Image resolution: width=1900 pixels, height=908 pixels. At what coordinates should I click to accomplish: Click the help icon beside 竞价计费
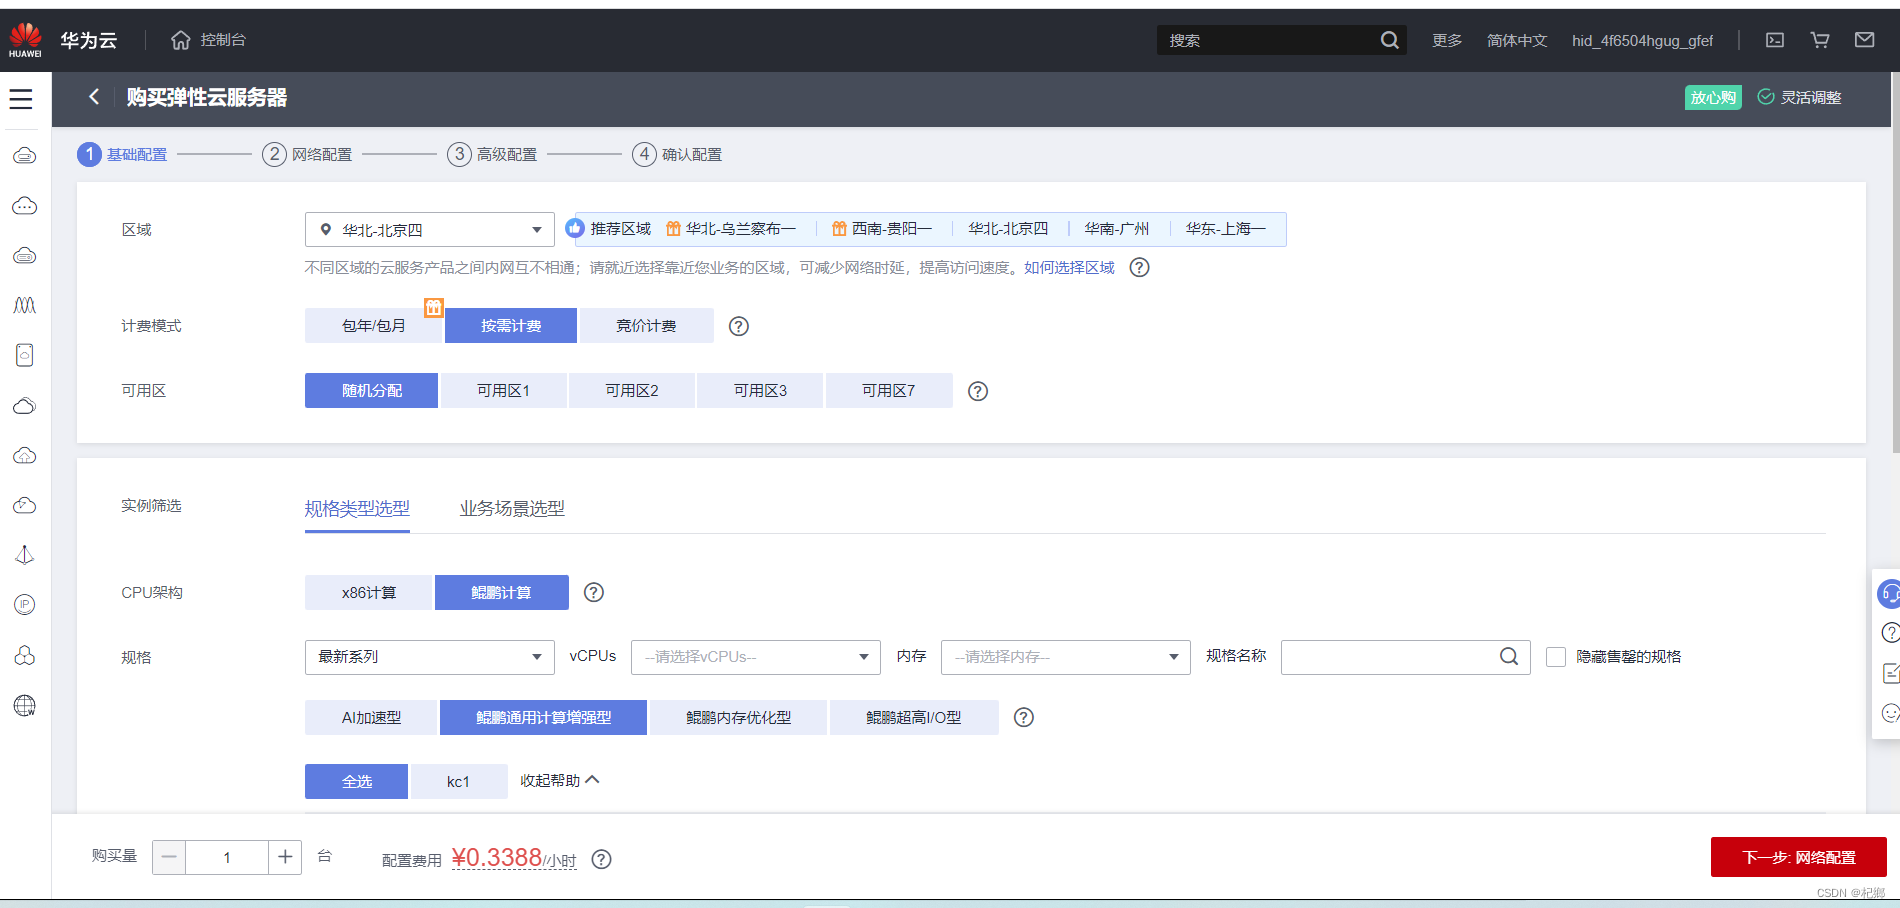[739, 326]
